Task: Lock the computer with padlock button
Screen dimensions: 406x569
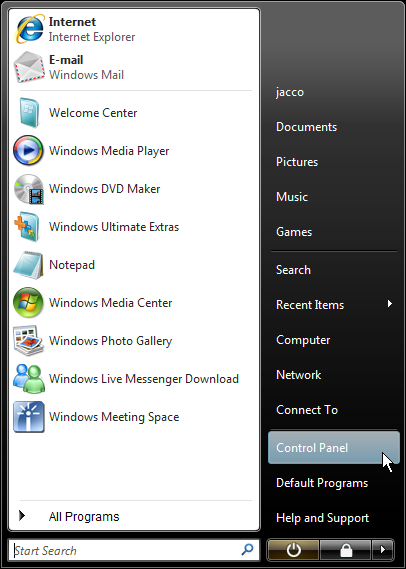Action: 346,550
